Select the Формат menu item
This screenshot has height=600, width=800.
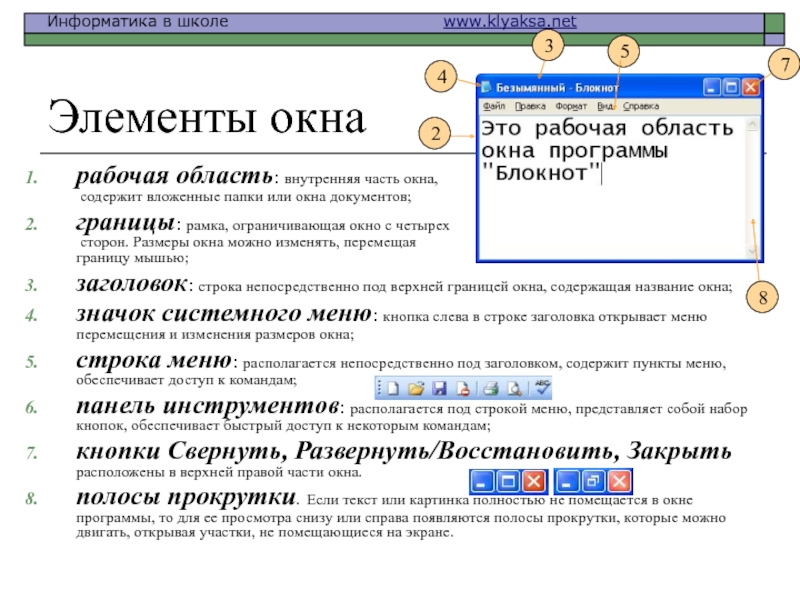coord(571,106)
